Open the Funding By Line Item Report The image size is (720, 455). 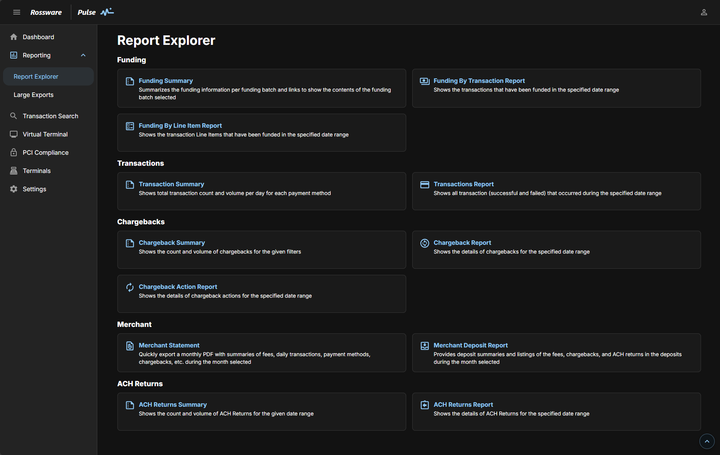tap(180, 126)
